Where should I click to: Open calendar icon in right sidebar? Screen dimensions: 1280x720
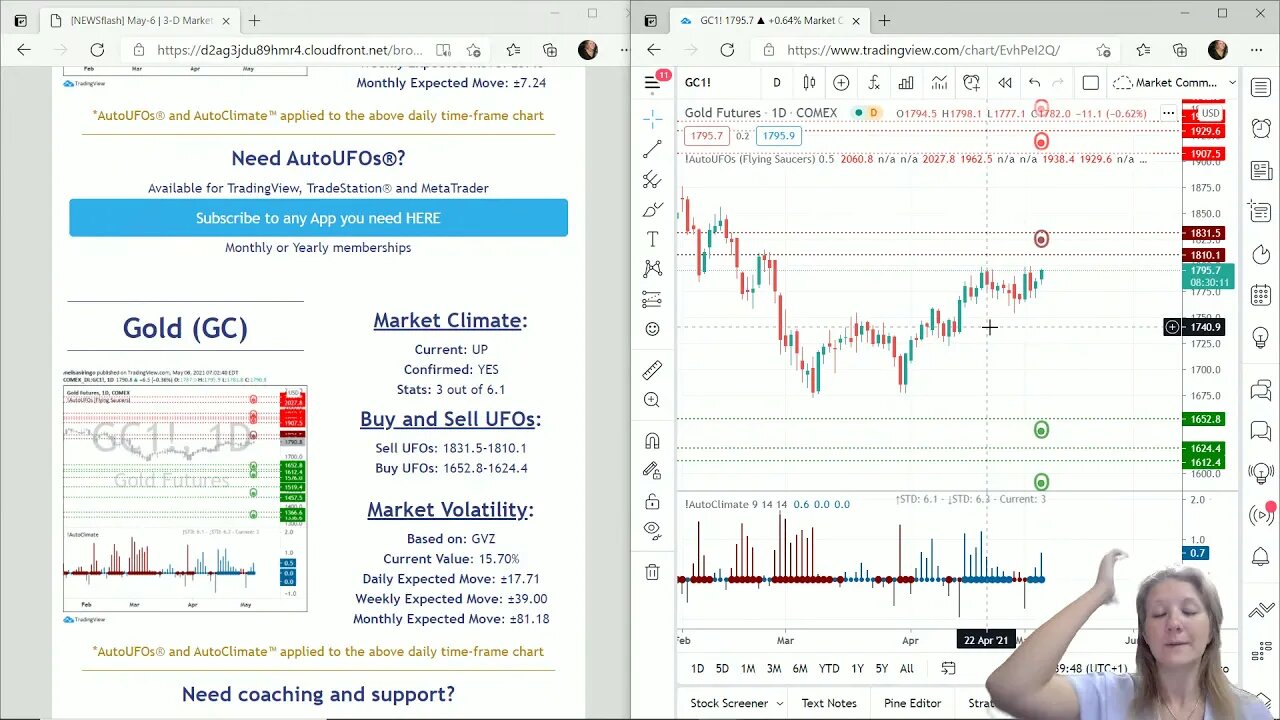(1260, 296)
